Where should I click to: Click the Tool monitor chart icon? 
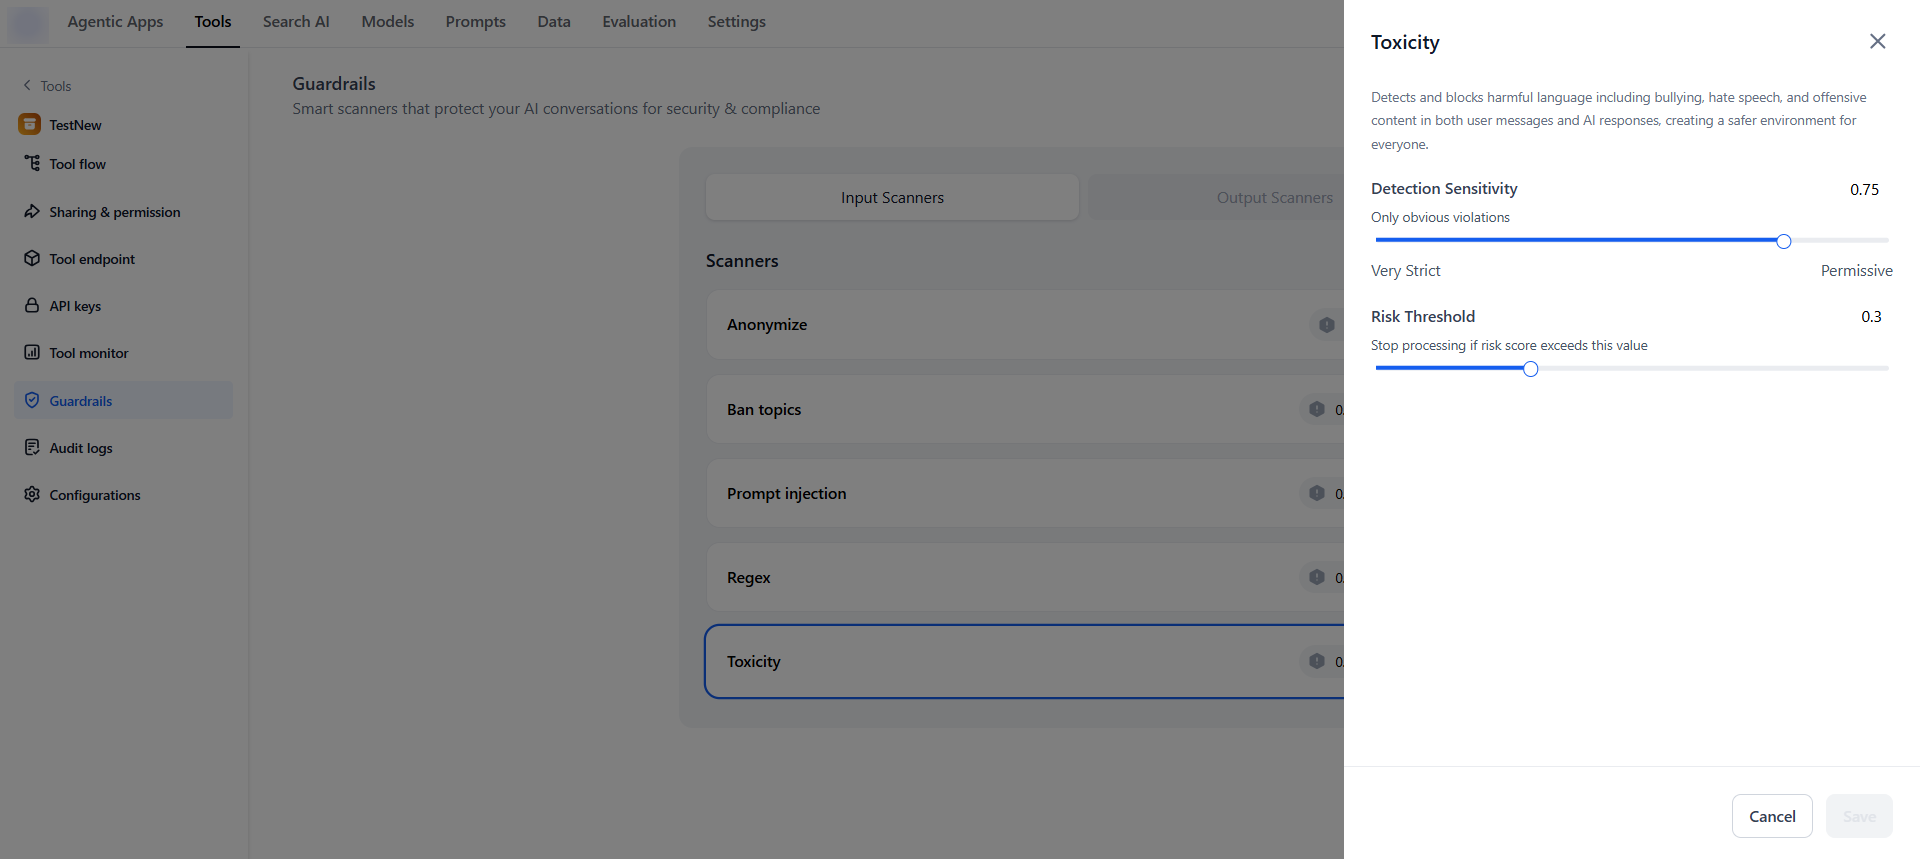pyautogui.click(x=32, y=353)
